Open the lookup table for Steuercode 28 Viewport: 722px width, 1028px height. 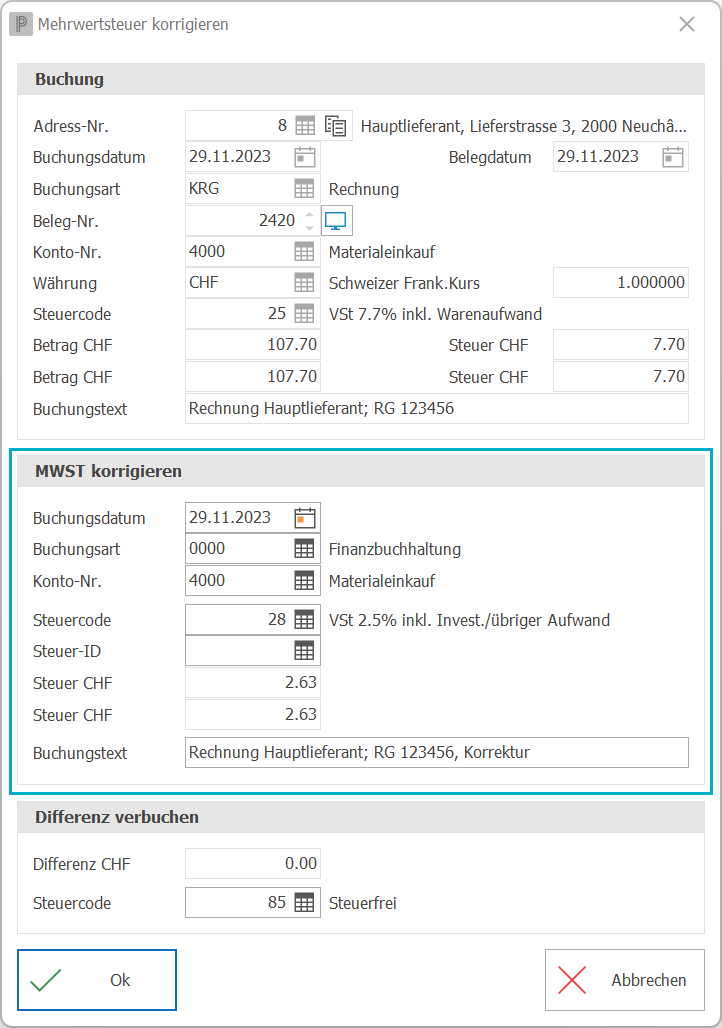pos(304,620)
